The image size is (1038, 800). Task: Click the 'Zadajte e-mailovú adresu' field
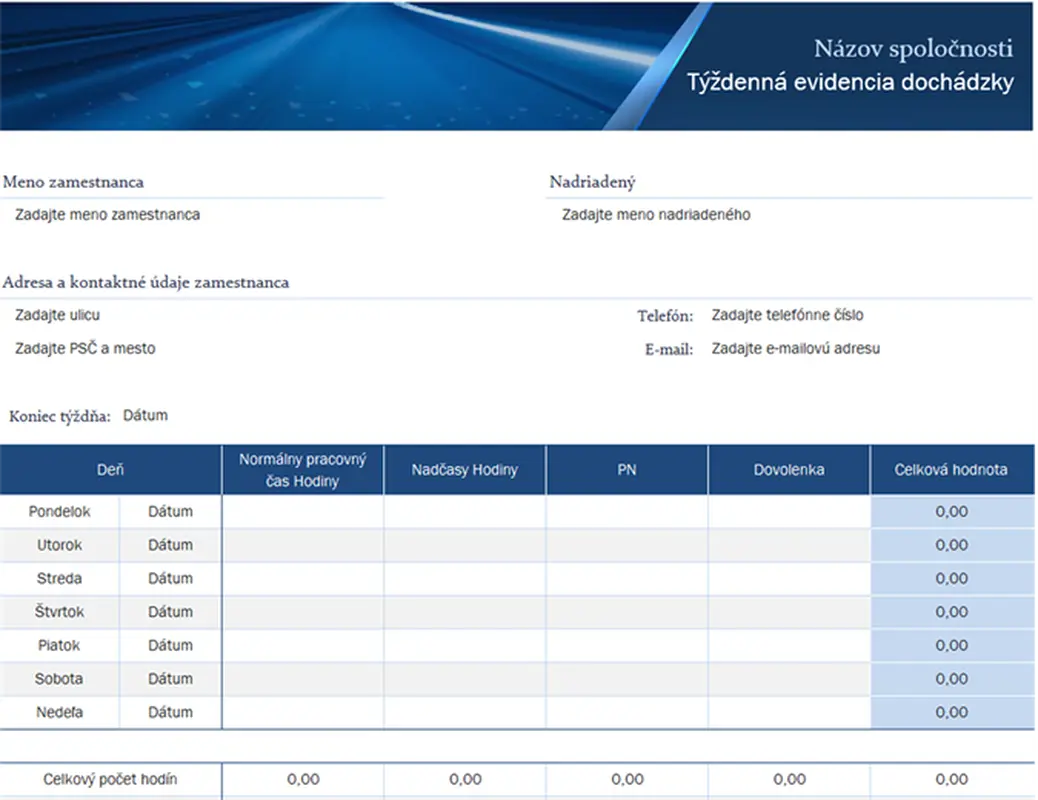point(796,348)
